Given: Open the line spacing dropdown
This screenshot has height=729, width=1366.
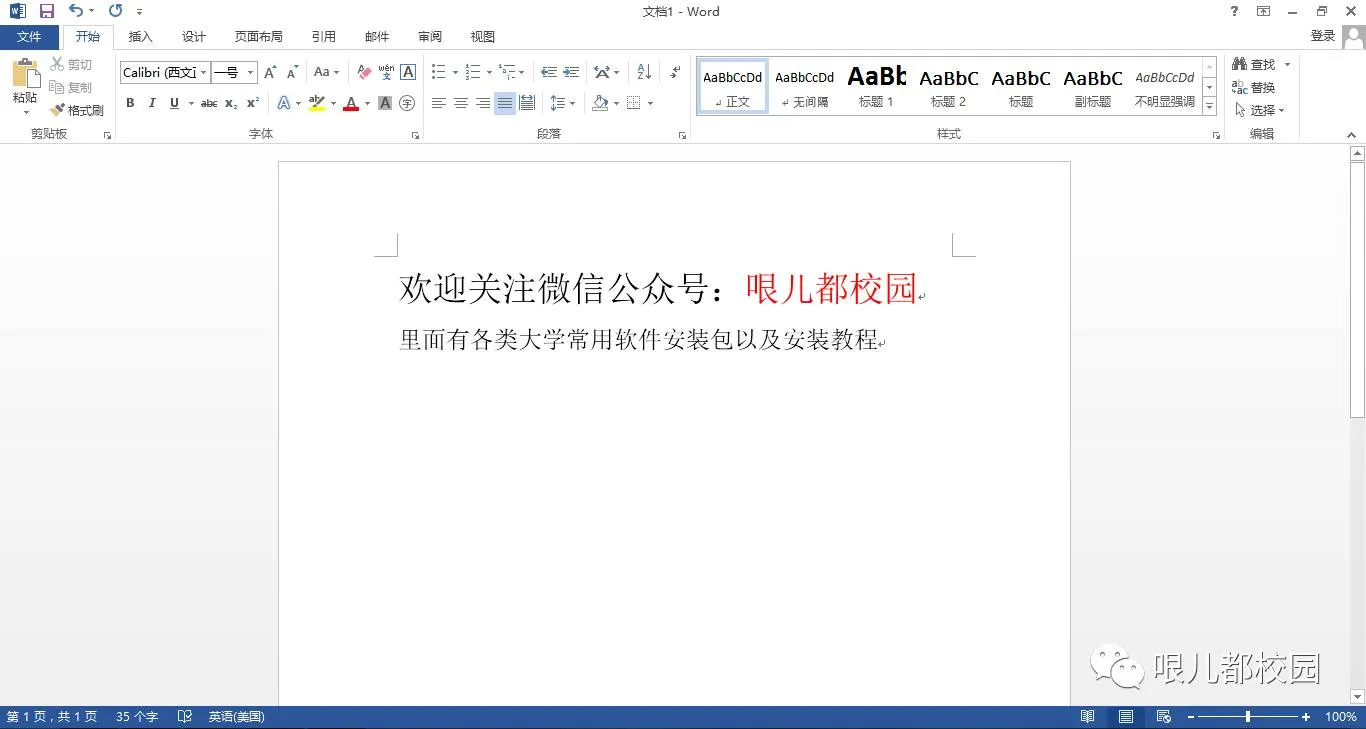Looking at the screenshot, I should (x=563, y=103).
